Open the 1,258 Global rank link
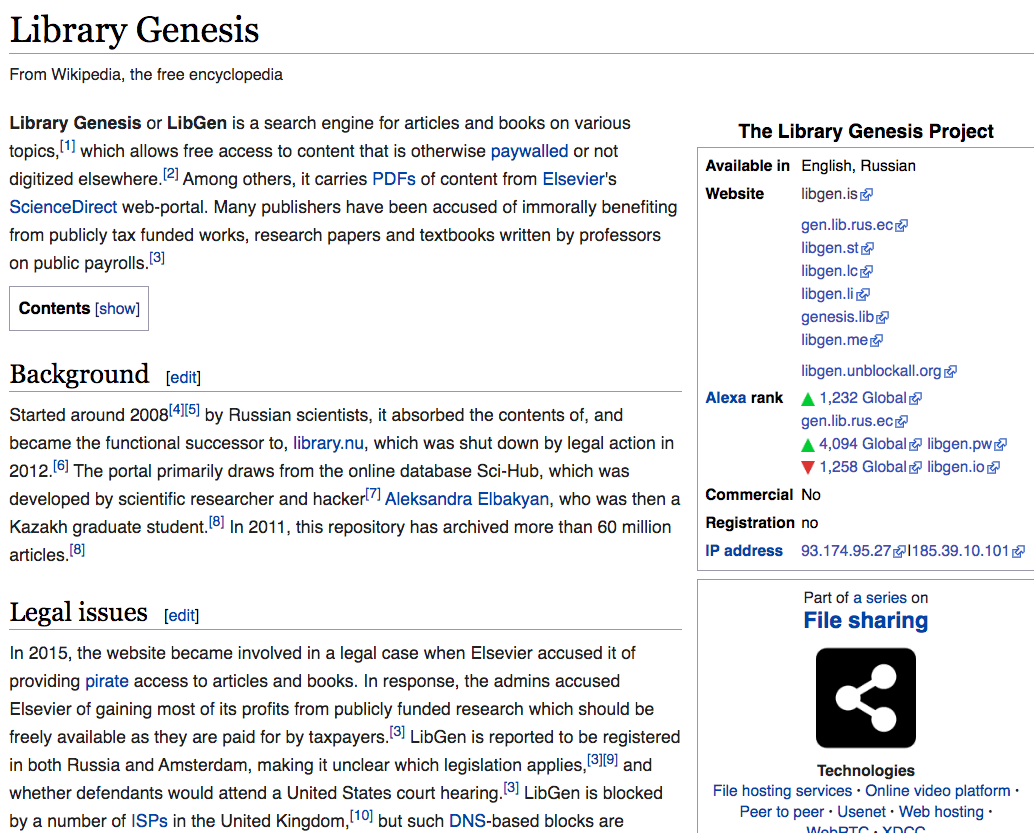Image resolution: width=1034 pixels, height=833 pixels. pos(863,467)
